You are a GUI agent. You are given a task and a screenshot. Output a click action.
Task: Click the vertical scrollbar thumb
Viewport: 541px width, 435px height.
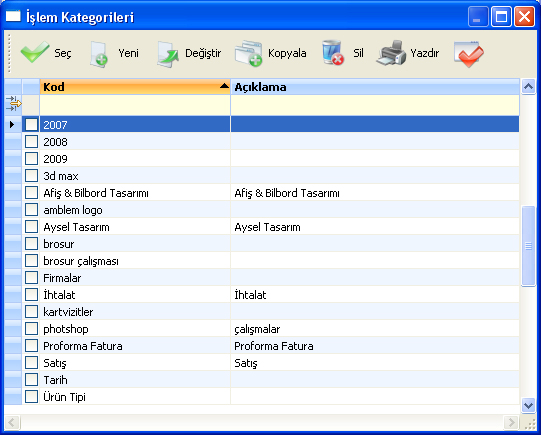tap(528, 246)
